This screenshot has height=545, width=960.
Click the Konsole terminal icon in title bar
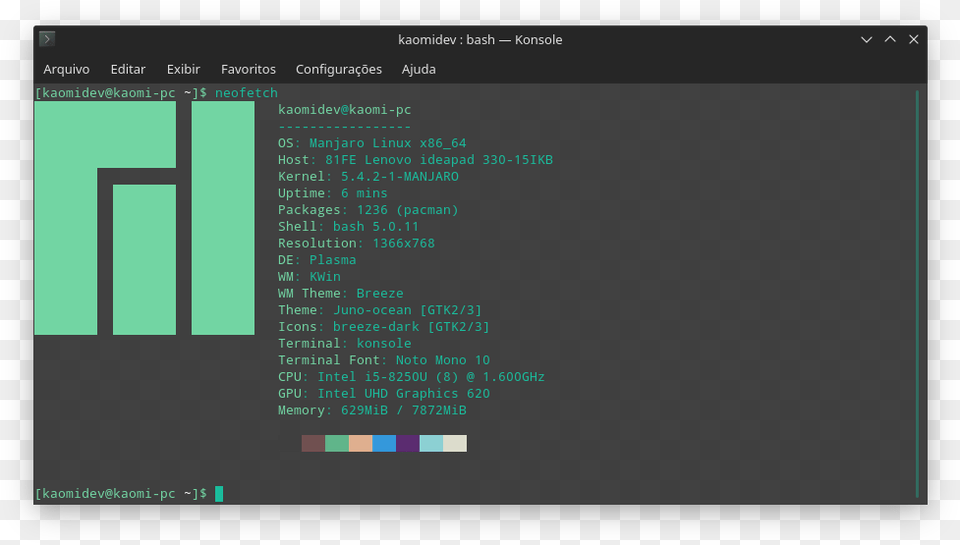click(x=47, y=39)
